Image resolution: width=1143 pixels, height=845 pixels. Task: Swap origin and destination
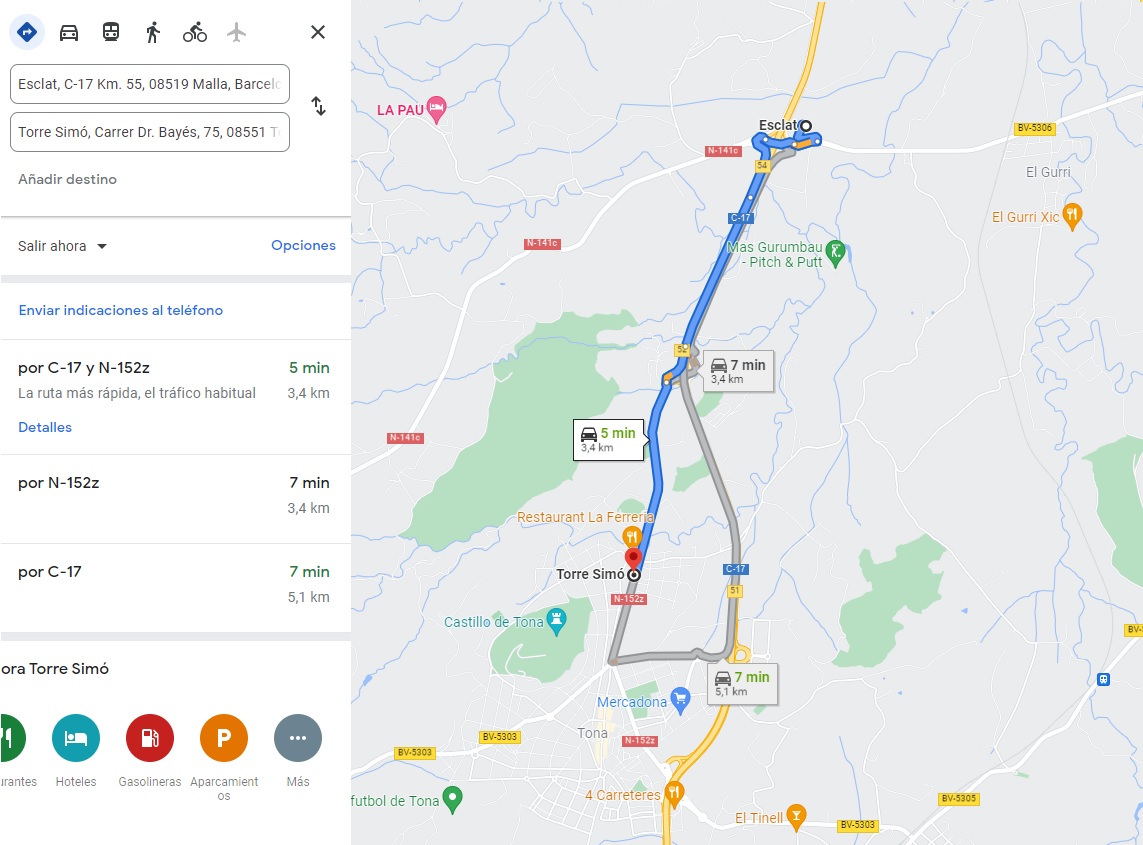coord(319,106)
